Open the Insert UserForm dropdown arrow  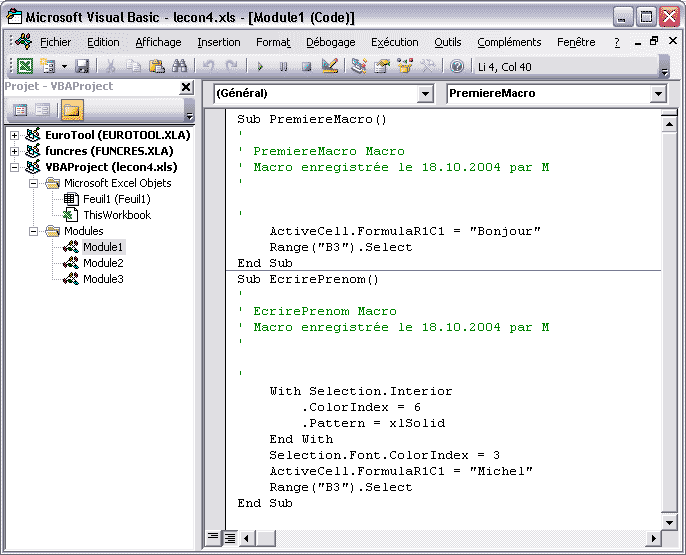point(64,66)
